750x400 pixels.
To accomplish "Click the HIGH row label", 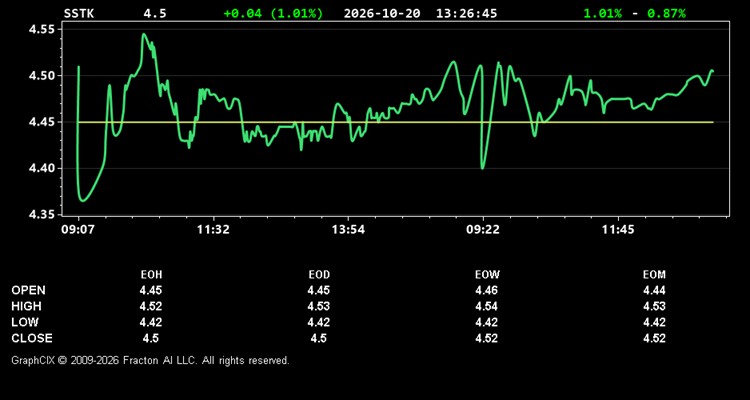I will (27, 306).
